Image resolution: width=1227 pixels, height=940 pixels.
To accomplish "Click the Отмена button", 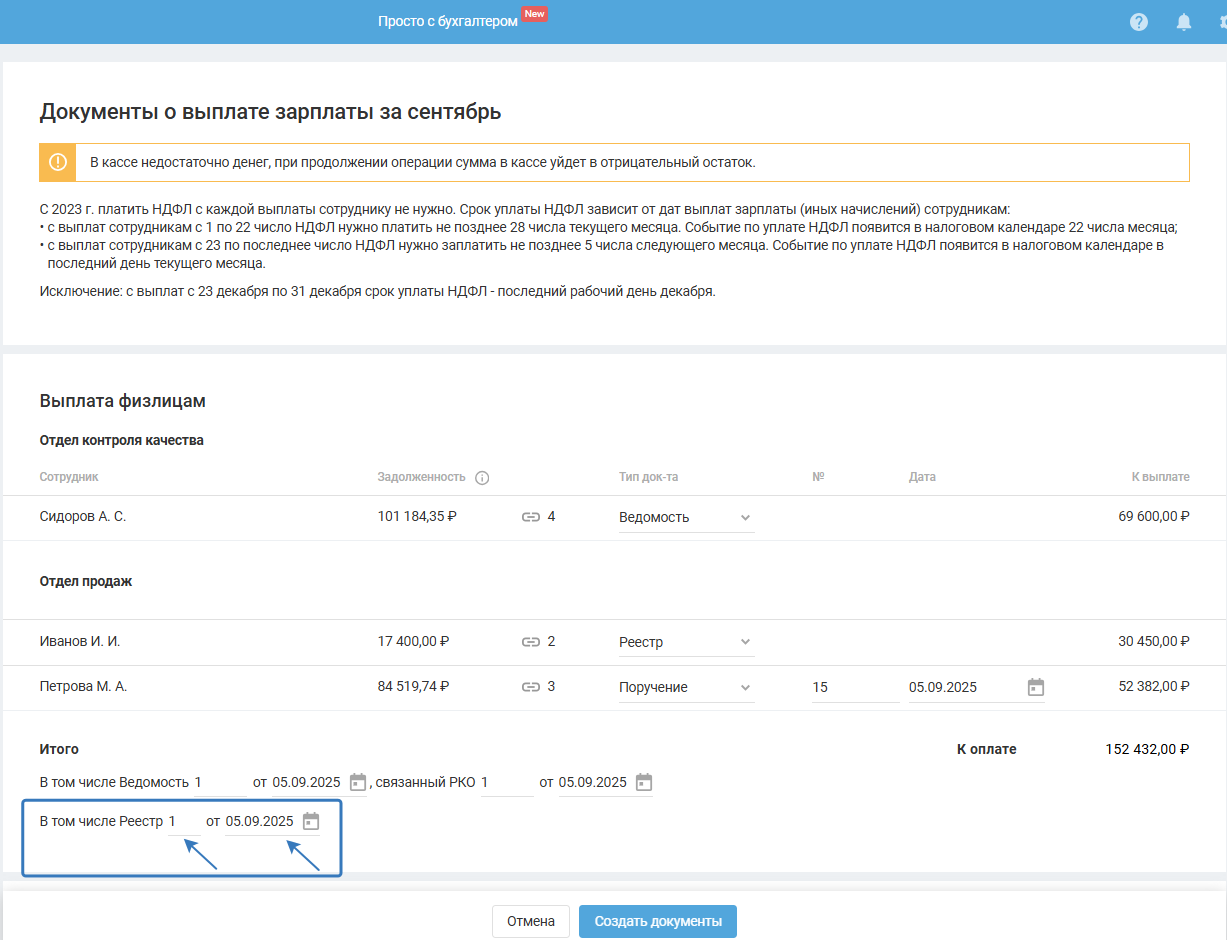I will 531,922.
